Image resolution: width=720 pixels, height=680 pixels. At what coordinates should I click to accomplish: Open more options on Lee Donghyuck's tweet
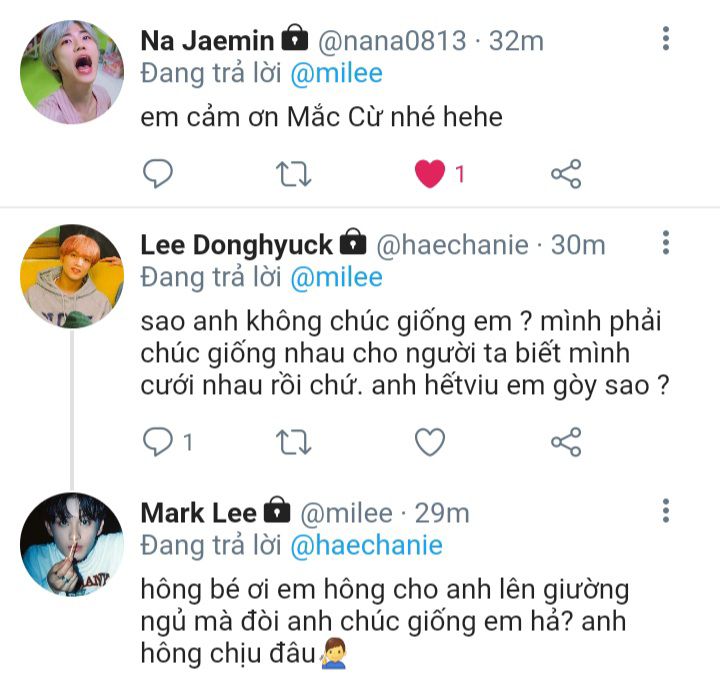tap(666, 243)
